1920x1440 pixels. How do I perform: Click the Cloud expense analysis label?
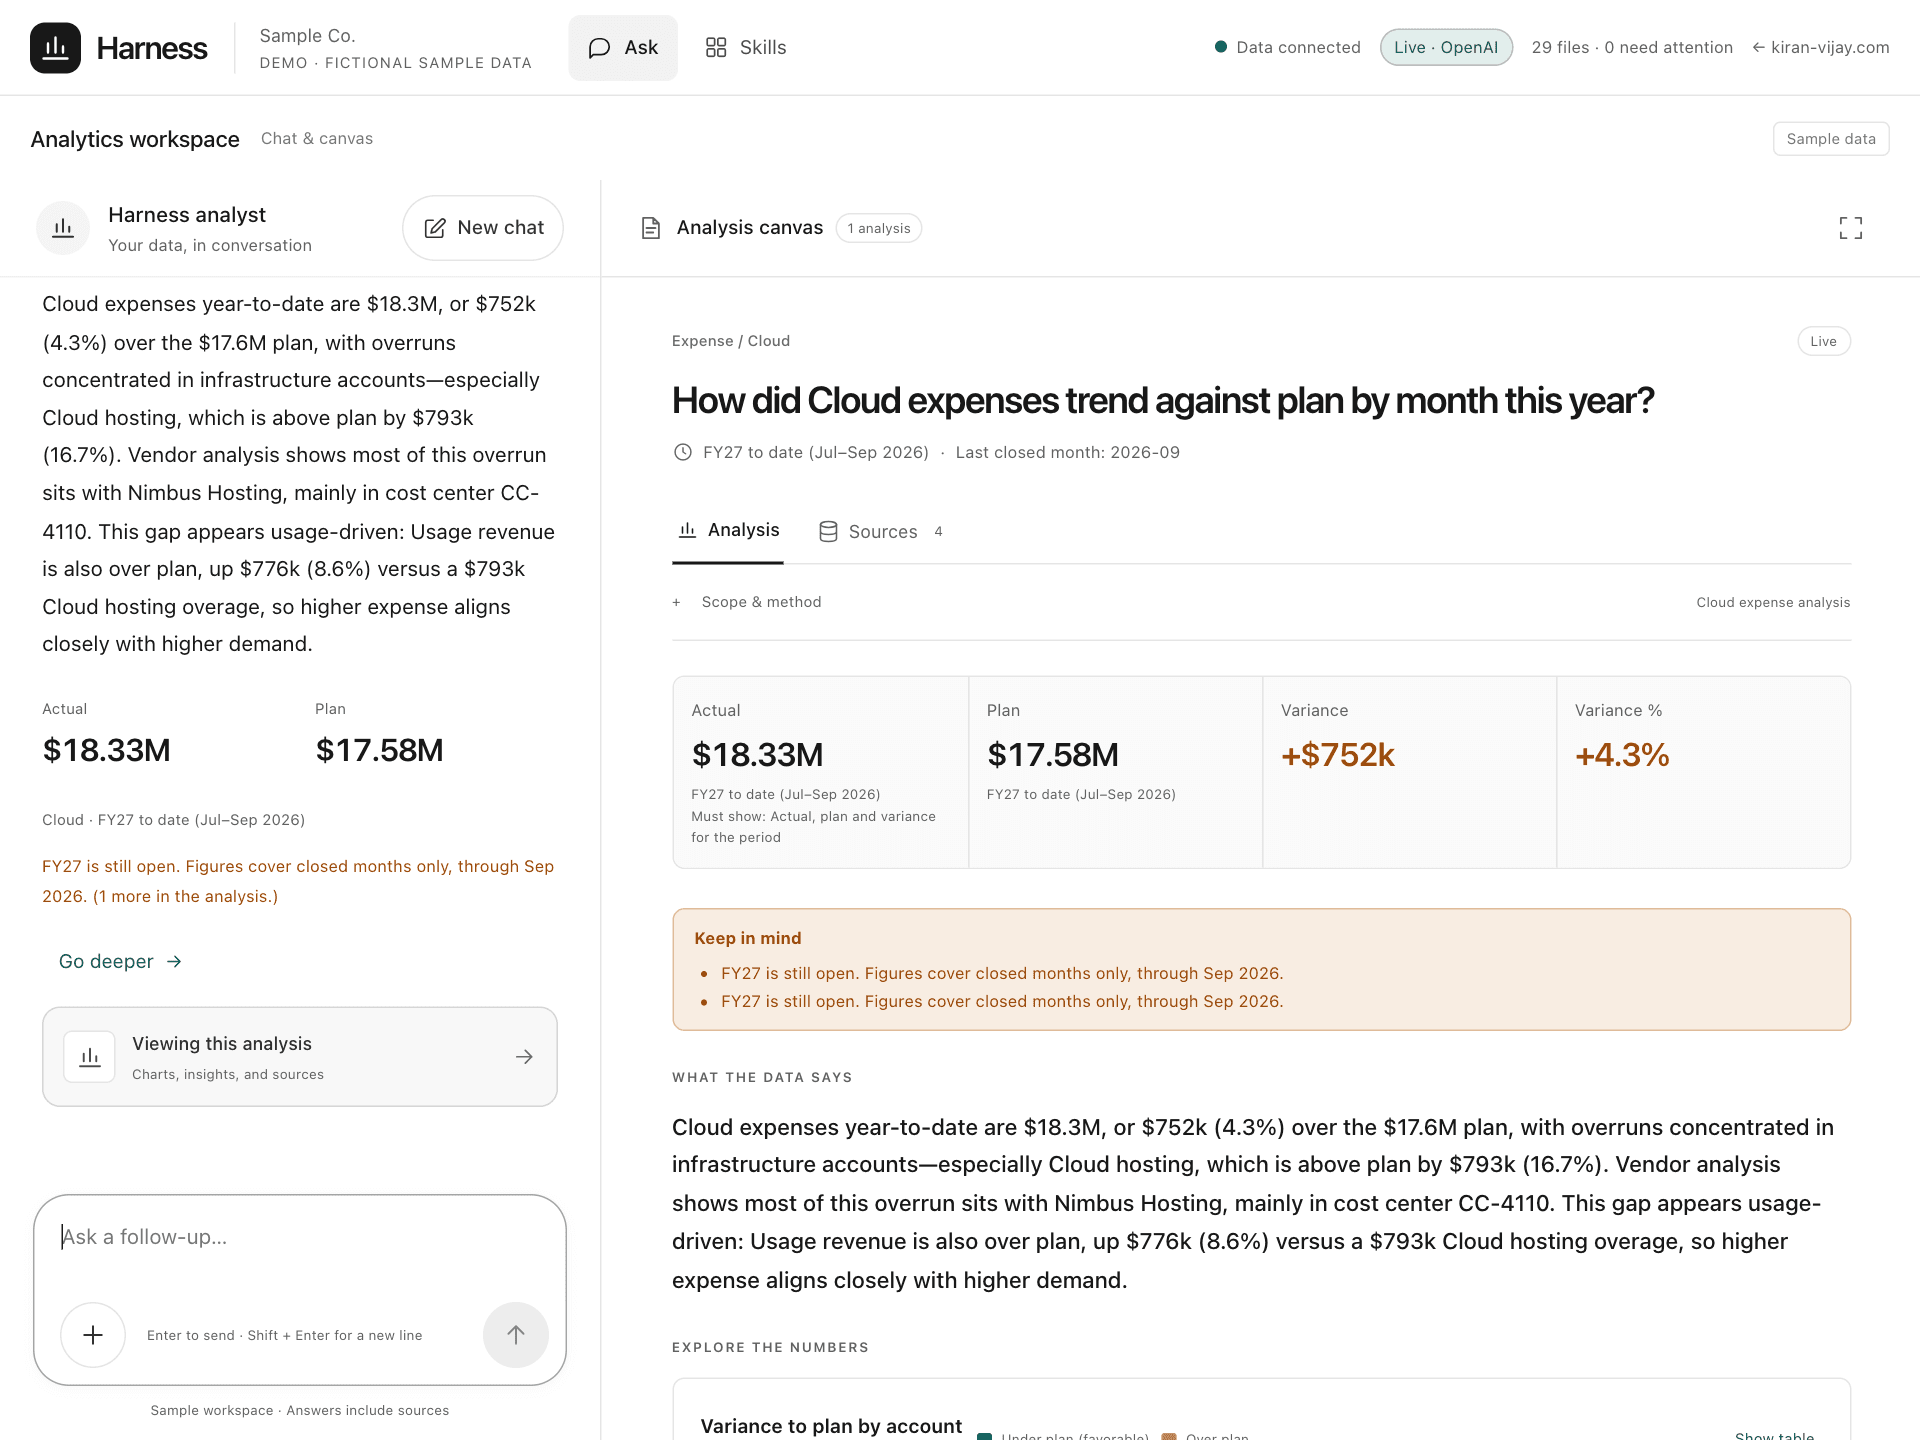click(1773, 602)
